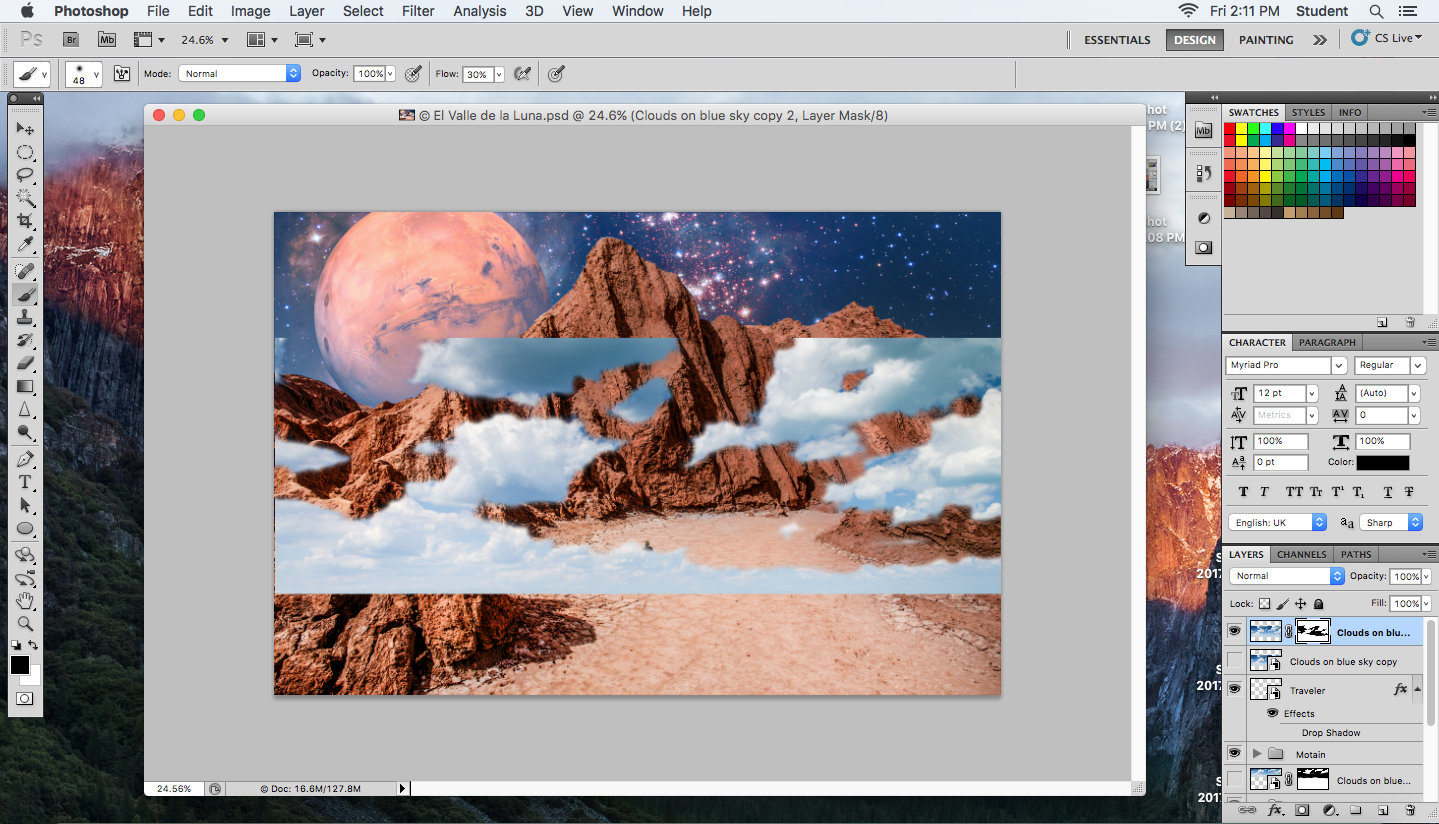Open the Flow value dropdown
The width and height of the screenshot is (1439, 824).
point(498,74)
